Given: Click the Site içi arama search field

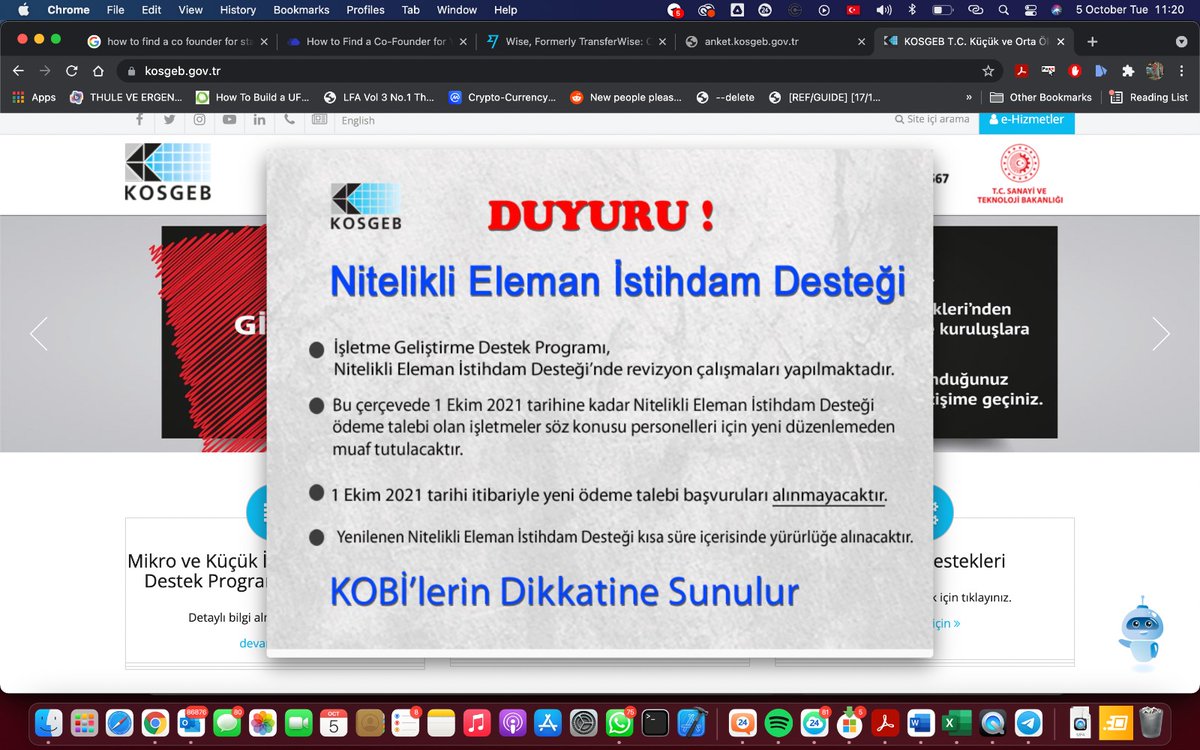Looking at the screenshot, I should (x=933, y=119).
